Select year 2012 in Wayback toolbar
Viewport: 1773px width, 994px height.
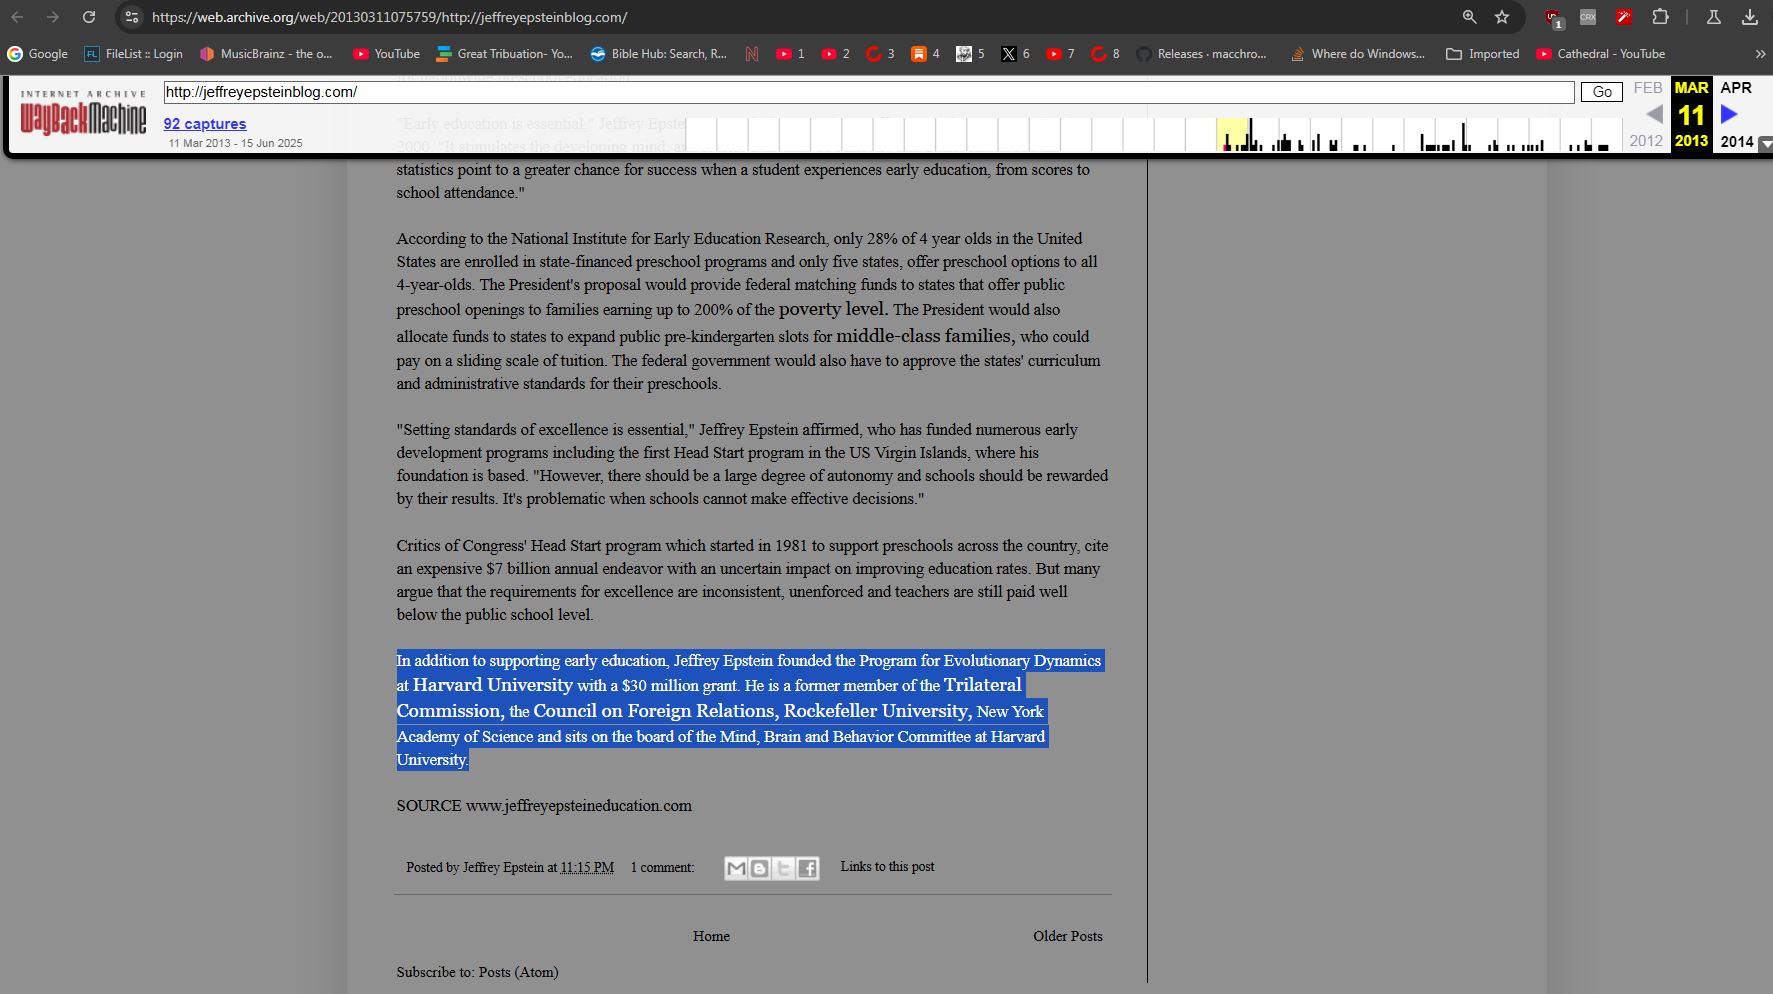coord(1646,141)
